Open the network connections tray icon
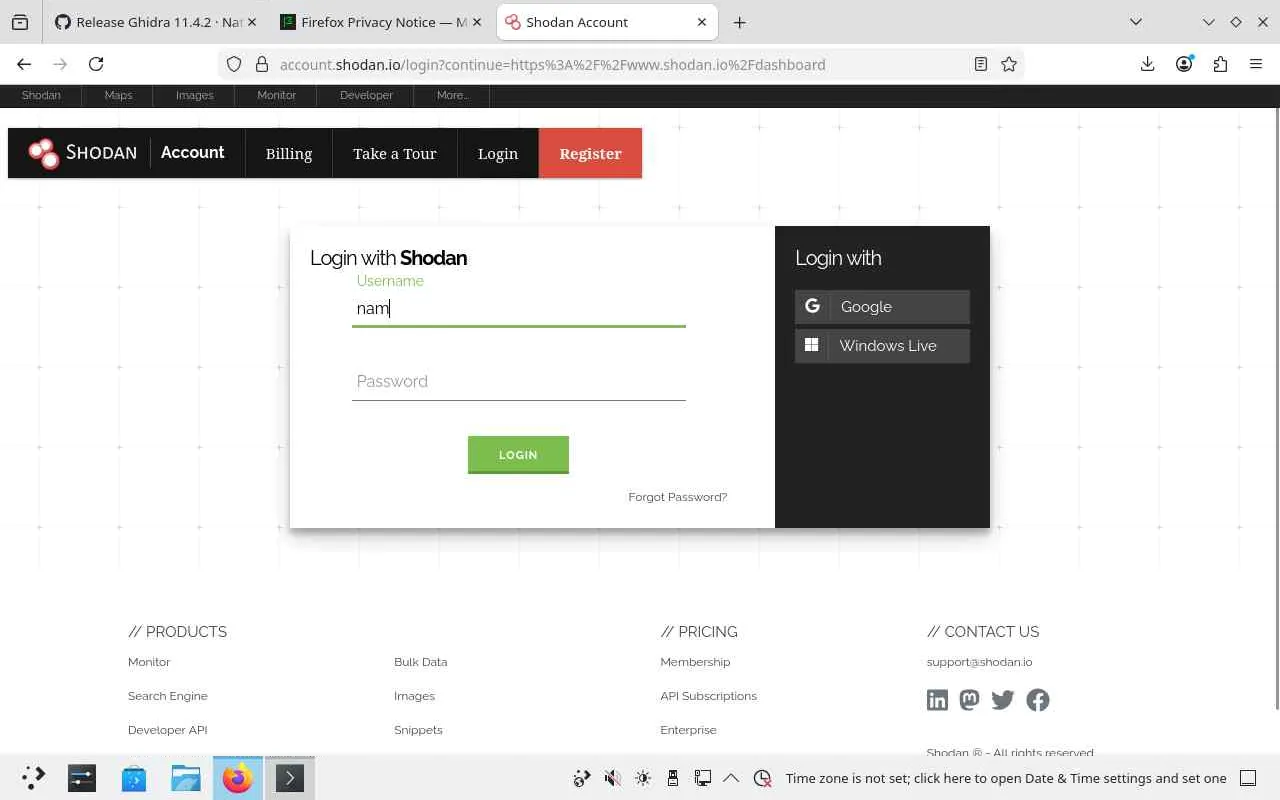The image size is (1280, 800). pyautogui.click(x=703, y=778)
